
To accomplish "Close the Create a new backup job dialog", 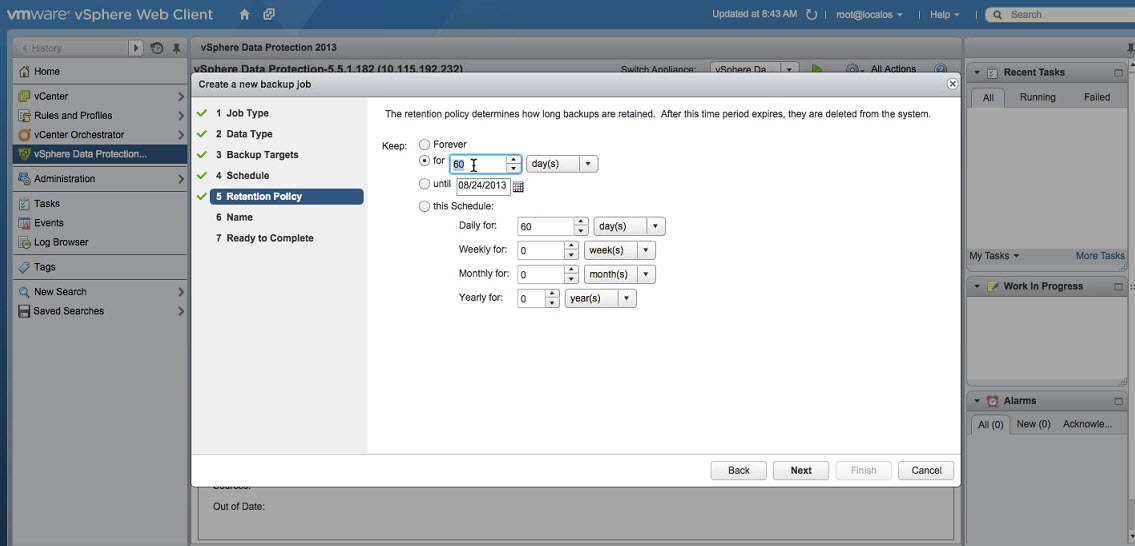I will (x=952, y=84).
